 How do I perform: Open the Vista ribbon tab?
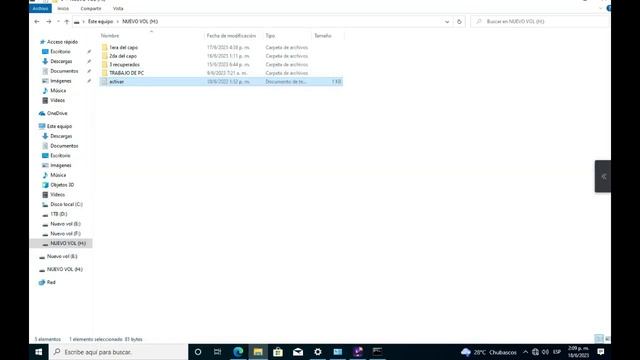[118, 9]
